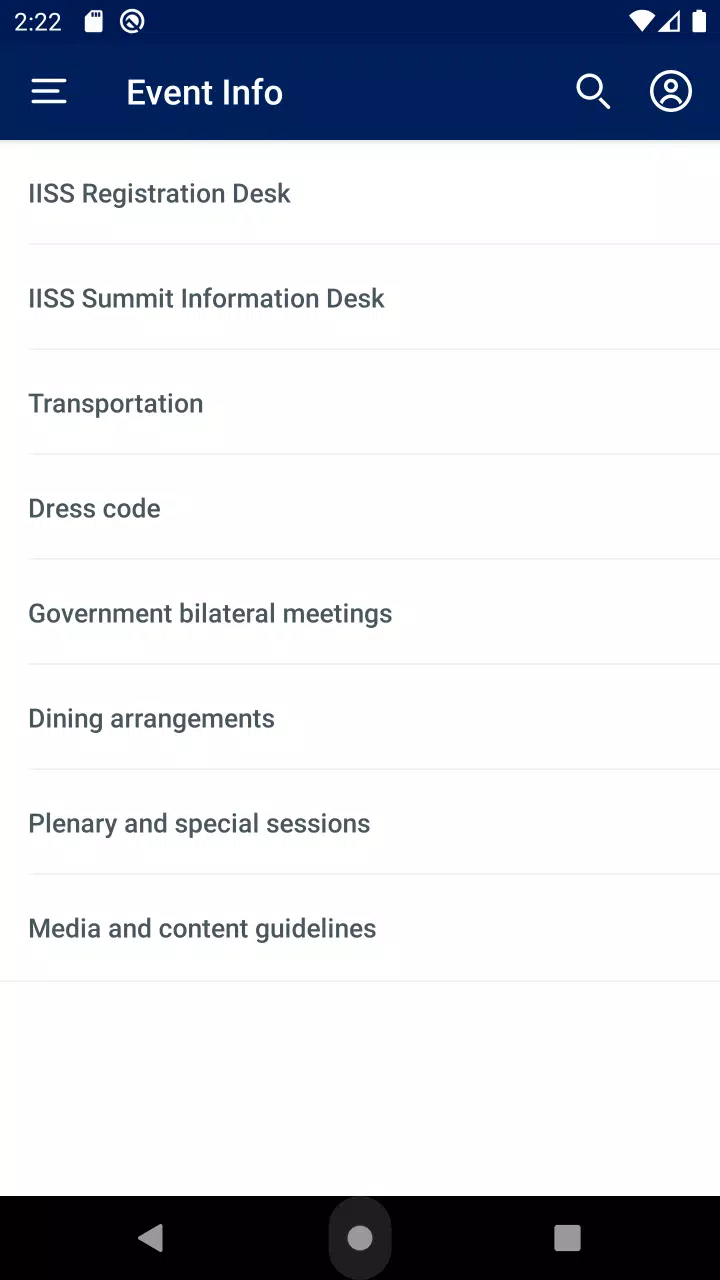This screenshot has width=720, height=1280.
Task: Tap the Wi-Fi status bar icon
Action: click(x=642, y=22)
